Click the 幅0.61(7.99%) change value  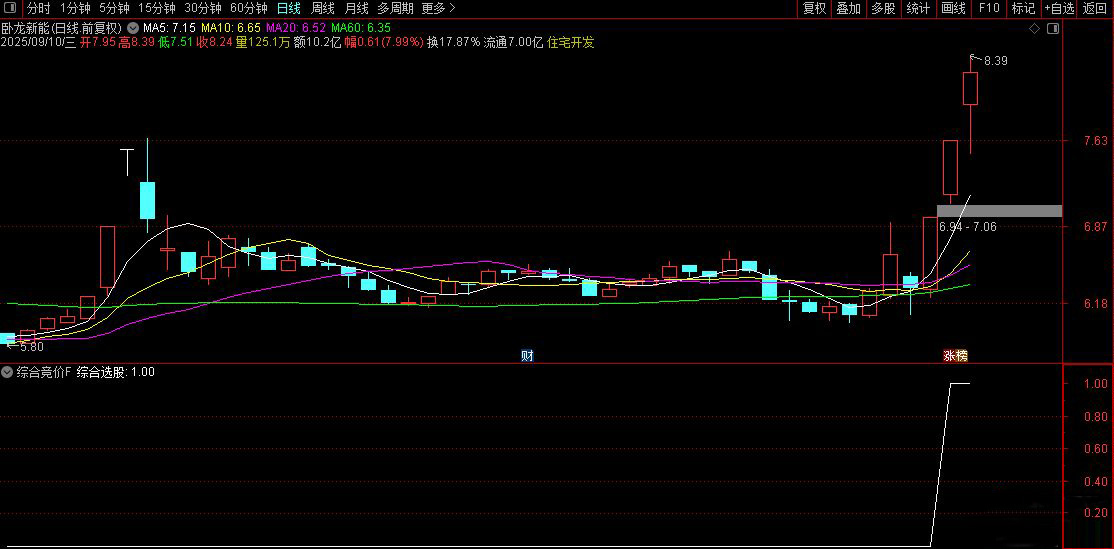click(384, 42)
